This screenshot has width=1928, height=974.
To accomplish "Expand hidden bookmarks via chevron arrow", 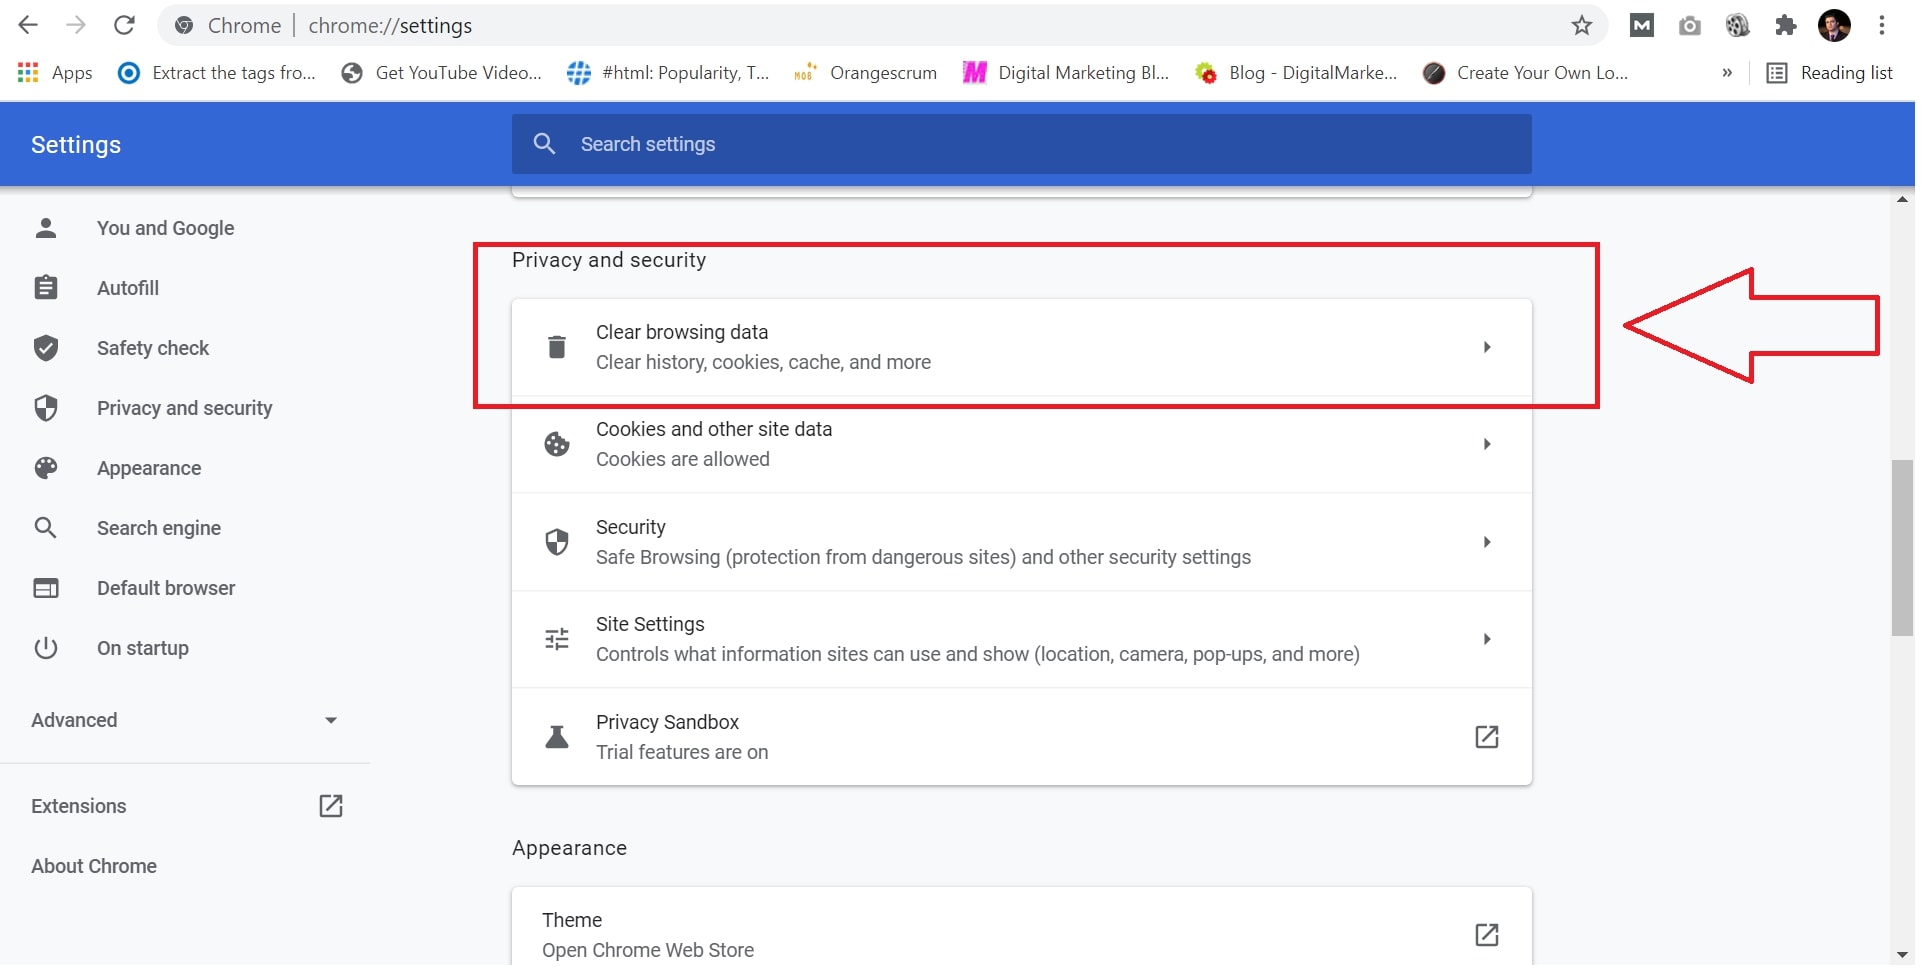I will (x=1727, y=72).
